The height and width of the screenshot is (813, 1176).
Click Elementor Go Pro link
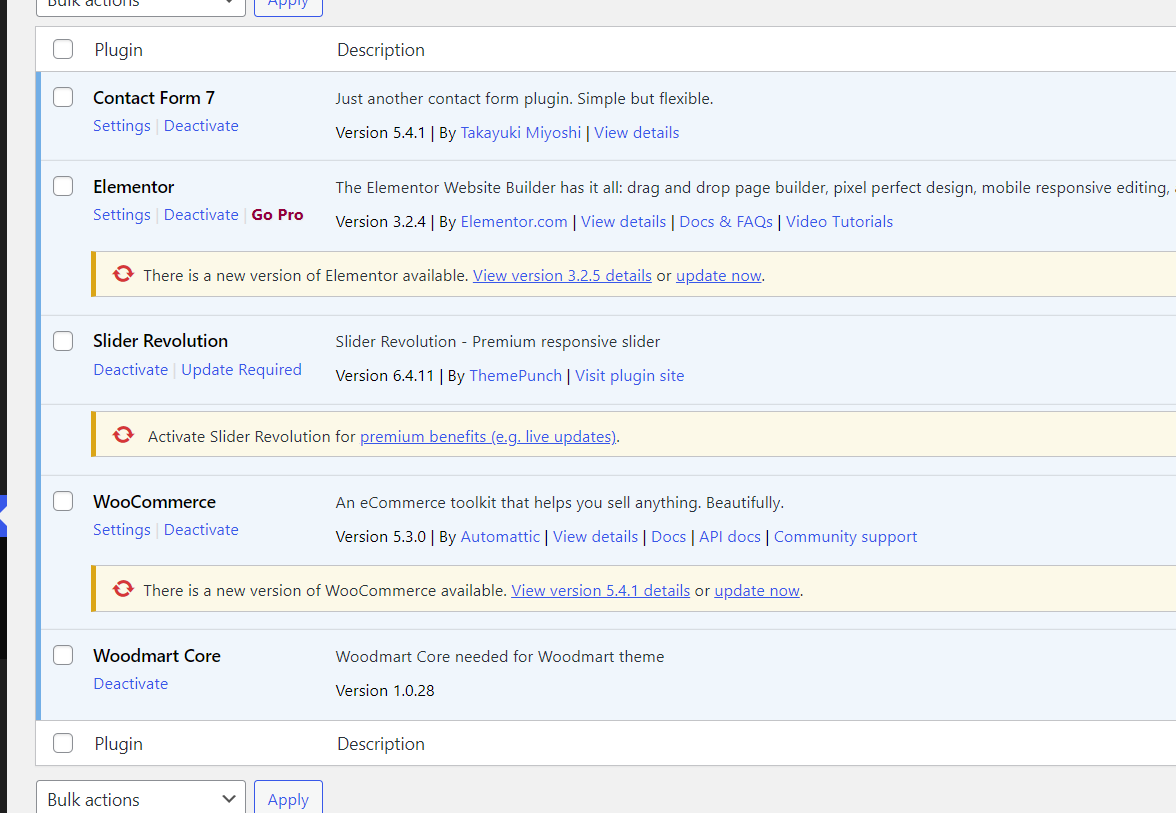pos(278,215)
